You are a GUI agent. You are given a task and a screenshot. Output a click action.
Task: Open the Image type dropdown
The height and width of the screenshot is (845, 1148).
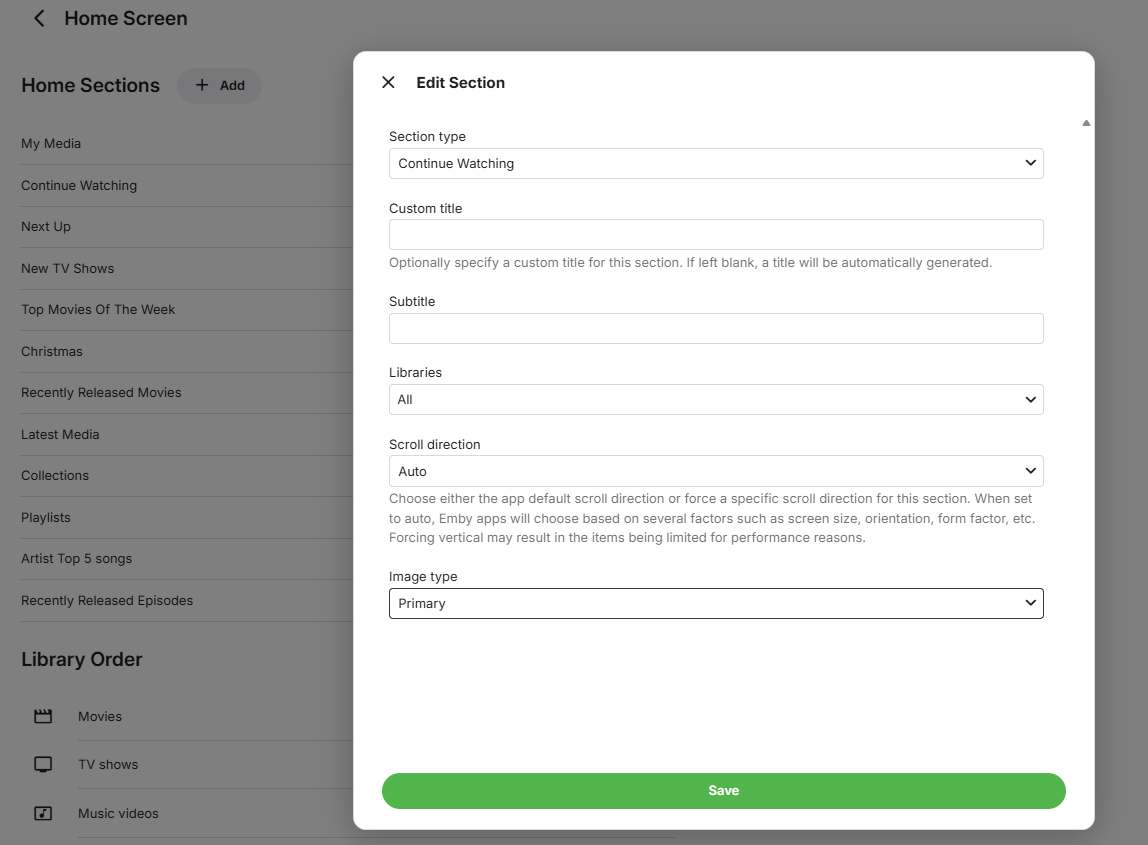715,603
